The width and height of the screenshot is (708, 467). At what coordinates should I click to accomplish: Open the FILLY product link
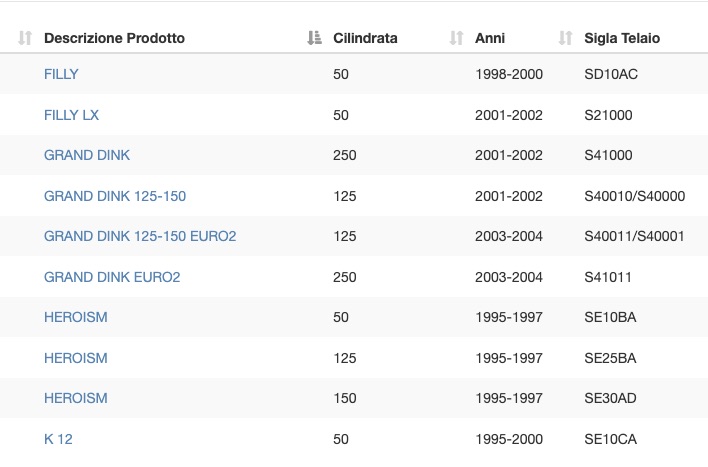(61, 74)
